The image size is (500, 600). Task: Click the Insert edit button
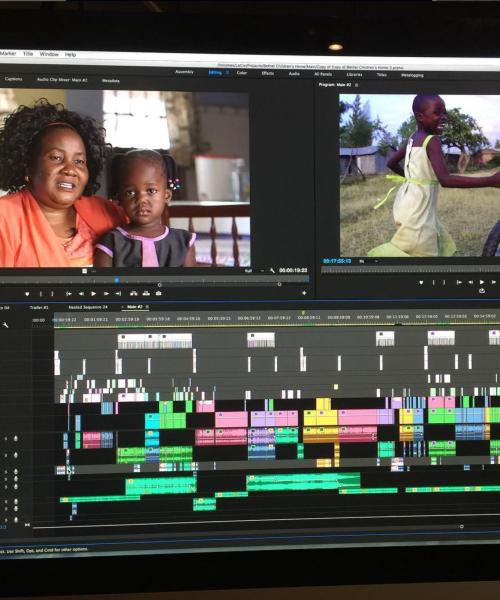[x=134, y=293]
